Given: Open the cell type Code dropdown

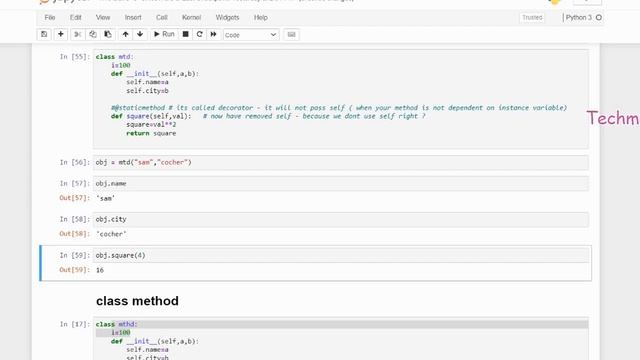Looking at the screenshot, I should (251, 35).
